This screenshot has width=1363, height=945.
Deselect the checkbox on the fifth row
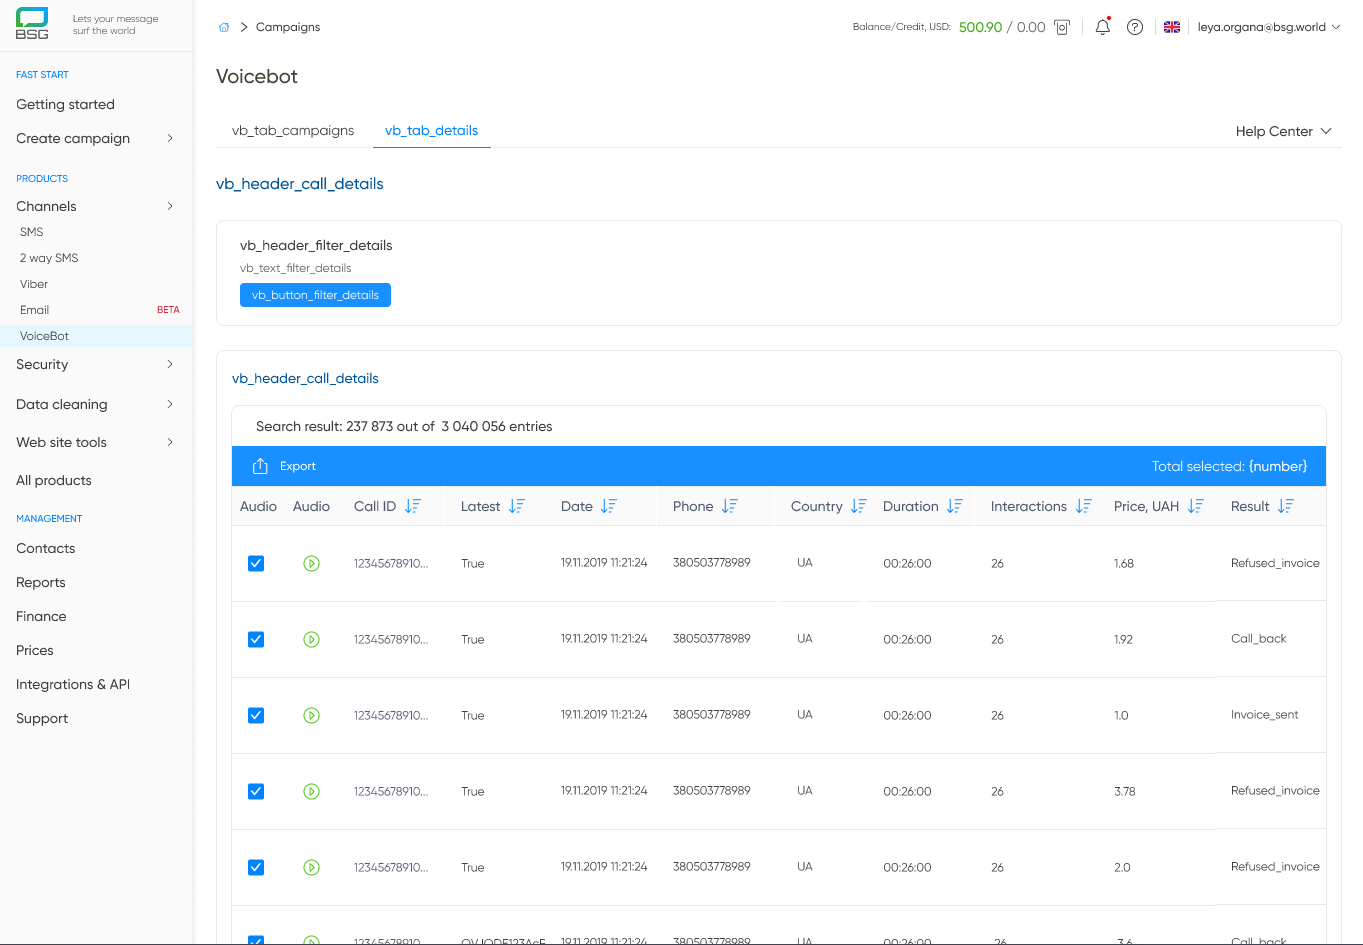click(256, 867)
